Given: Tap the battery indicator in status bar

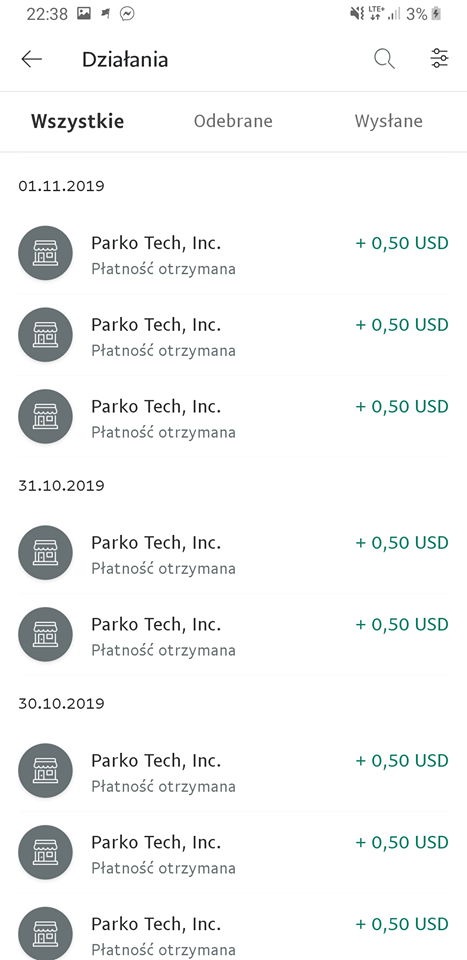Looking at the screenshot, I should pos(436,14).
